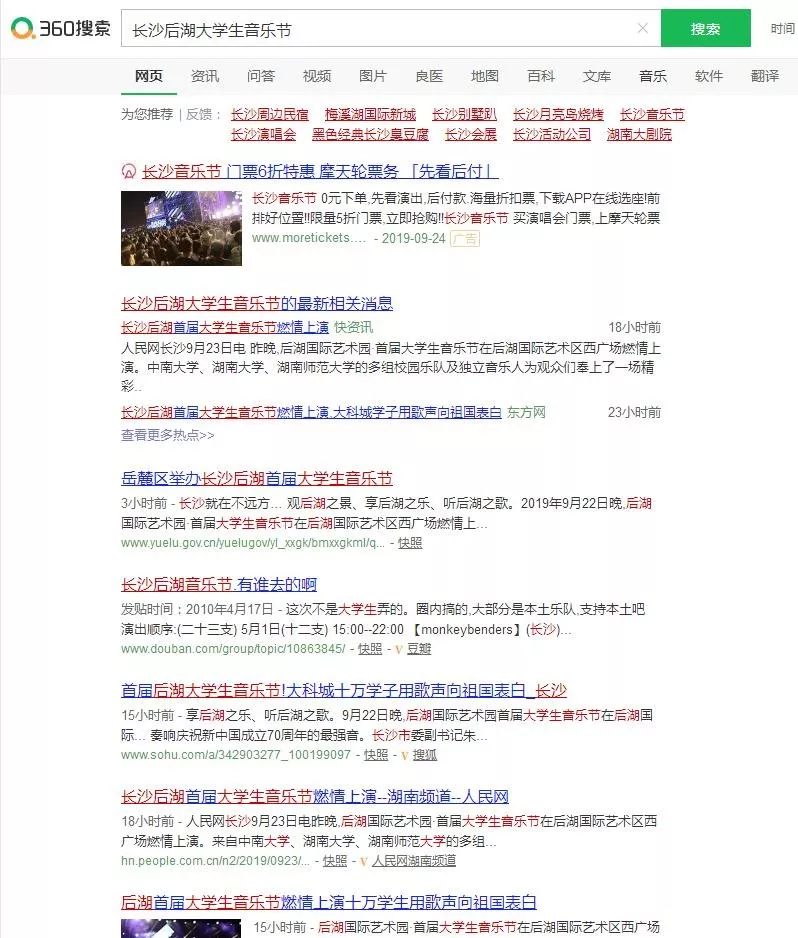This screenshot has height=938, width=798.
Task: Open the 东方网 news headline about 大科城学子
Action: [x=311, y=412]
